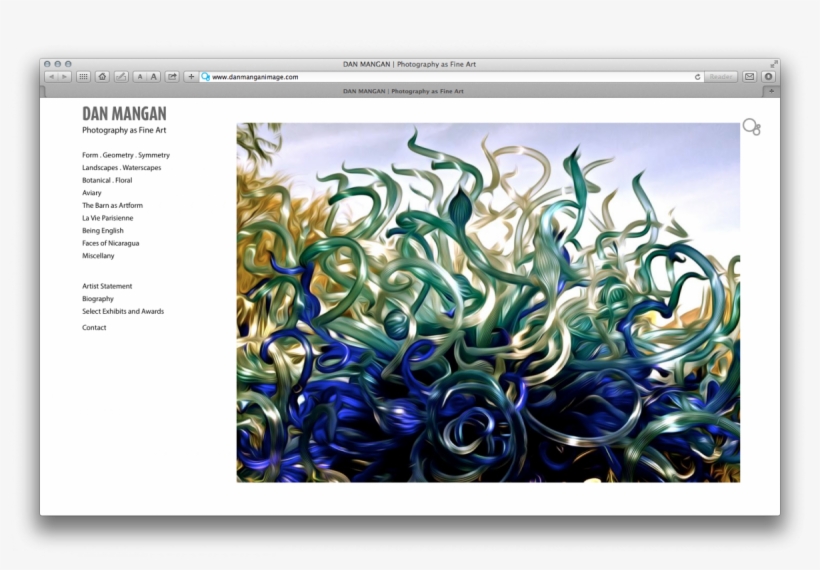This screenshot has width=820, height=570.
Task: Open Select Exhibits and Awards page
Action: [123, 311]
